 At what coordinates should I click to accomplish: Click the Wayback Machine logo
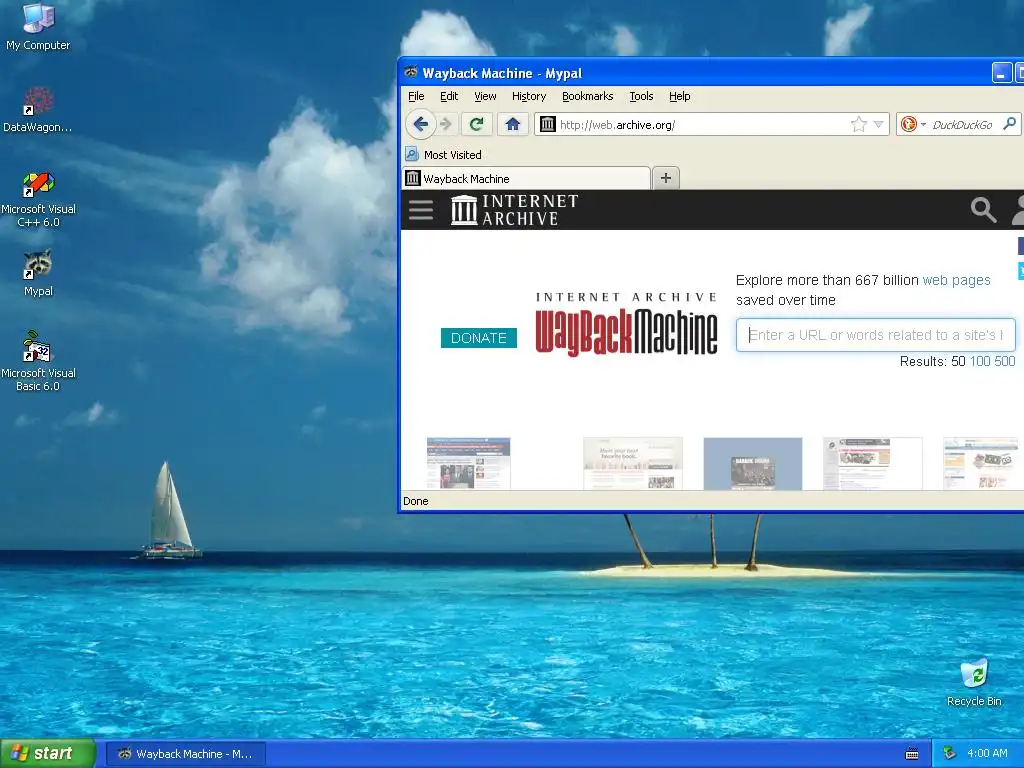[x=626, y=325]
